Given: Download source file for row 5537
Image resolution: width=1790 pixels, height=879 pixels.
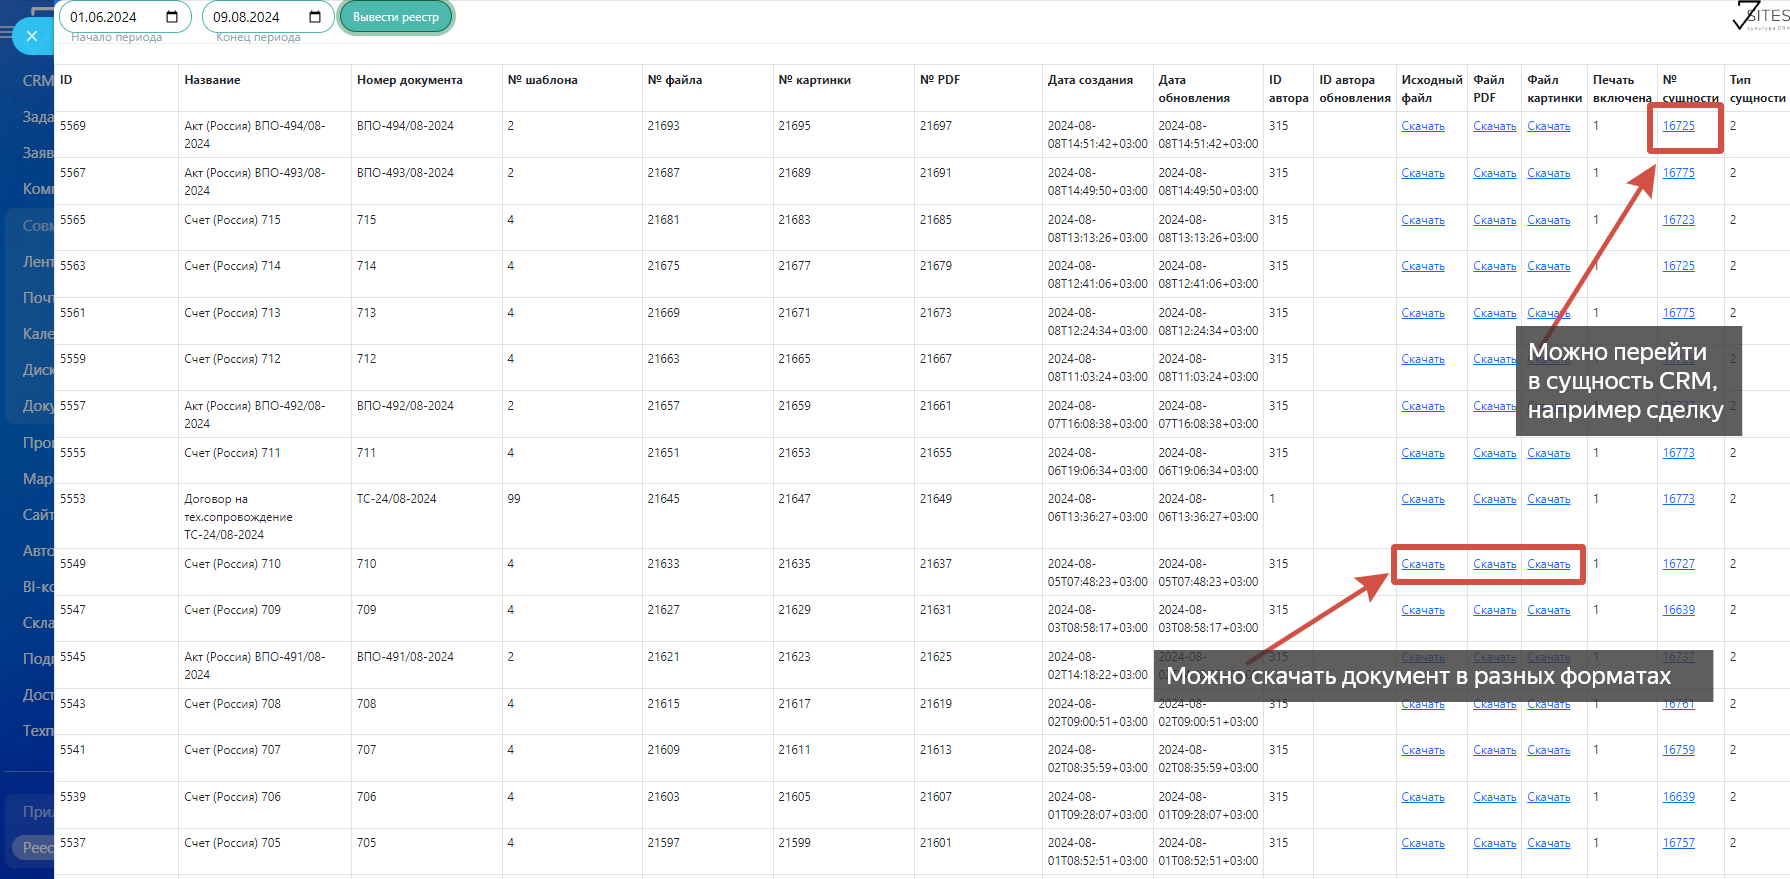Looking at the screenshot, I should click(1422, 843).
